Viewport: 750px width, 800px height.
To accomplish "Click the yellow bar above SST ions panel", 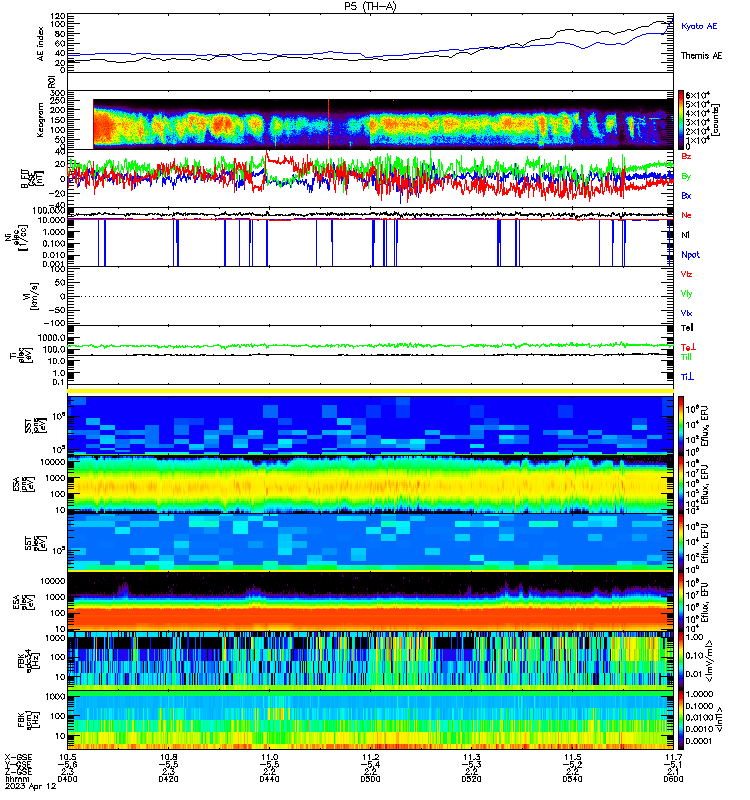I will [x=370, y=391].
